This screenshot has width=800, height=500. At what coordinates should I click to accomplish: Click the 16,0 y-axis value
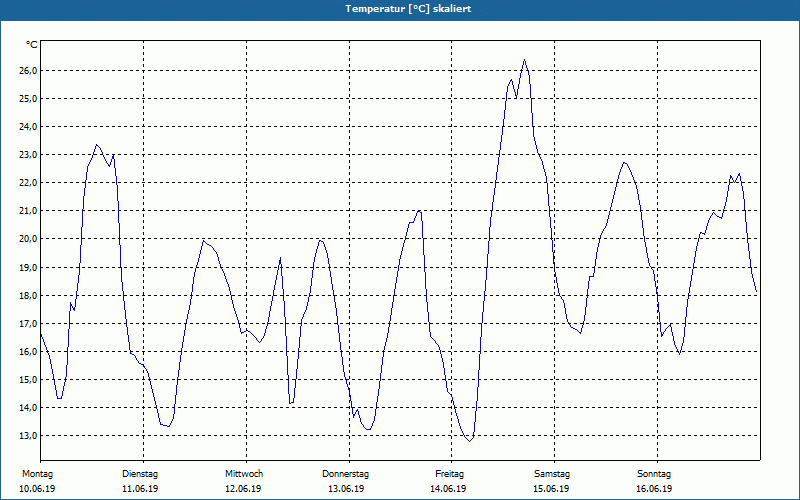point(29,352)
